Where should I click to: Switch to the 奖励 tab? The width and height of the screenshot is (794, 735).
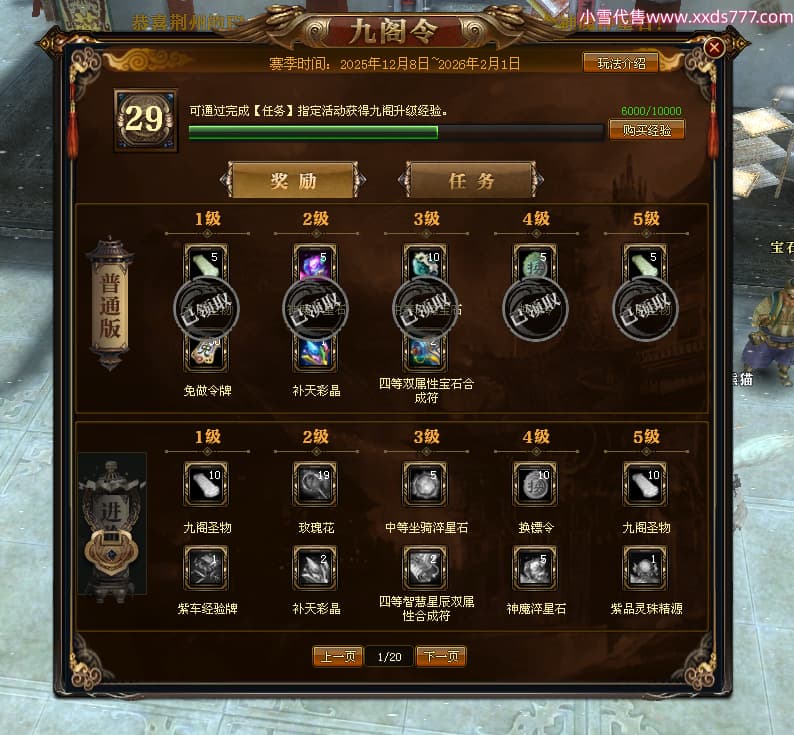[293, 180]
